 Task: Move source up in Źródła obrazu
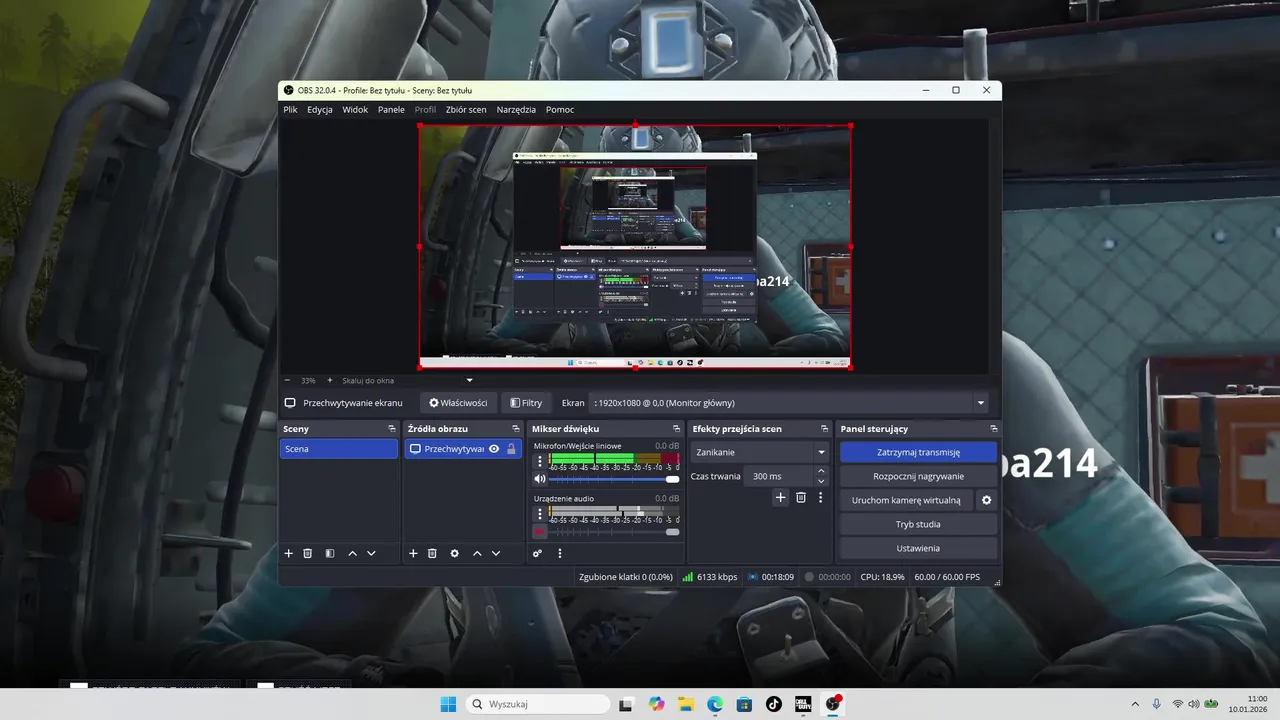[x=477, y=553]
